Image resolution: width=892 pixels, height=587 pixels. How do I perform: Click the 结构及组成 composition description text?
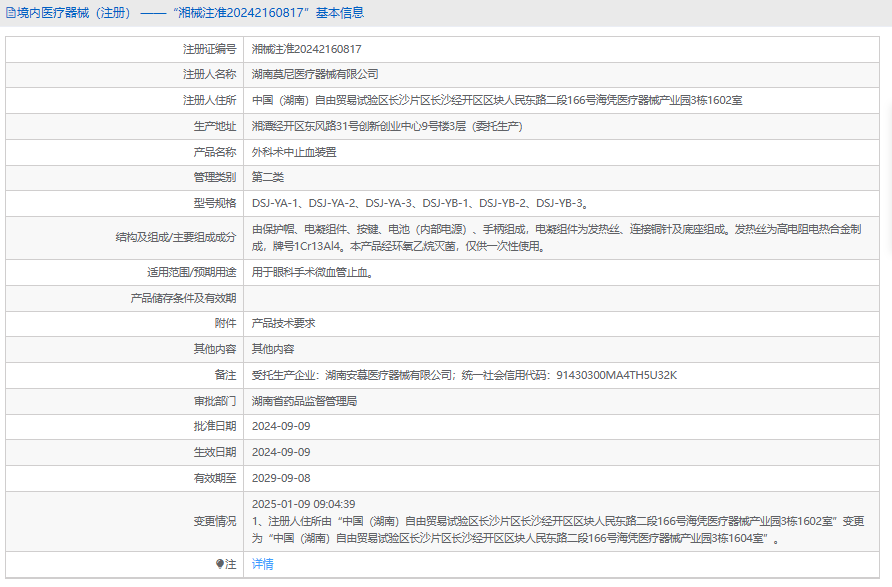(x=555, y=237)
